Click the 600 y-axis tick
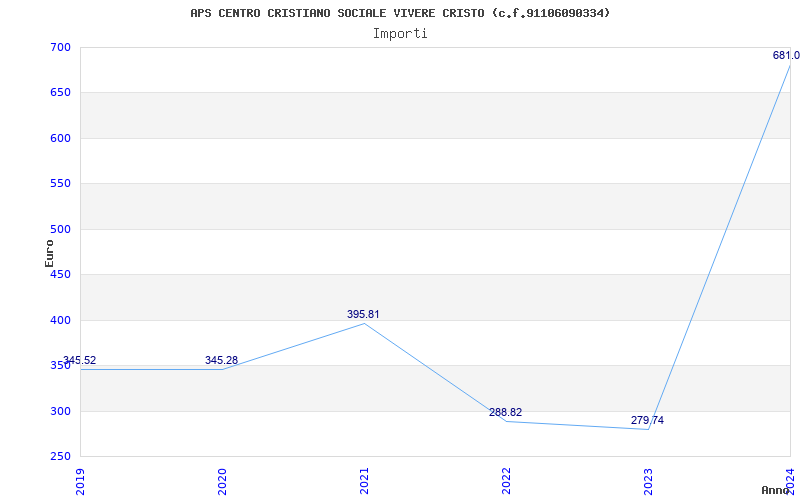800x500 pixels. click(60, 139)
